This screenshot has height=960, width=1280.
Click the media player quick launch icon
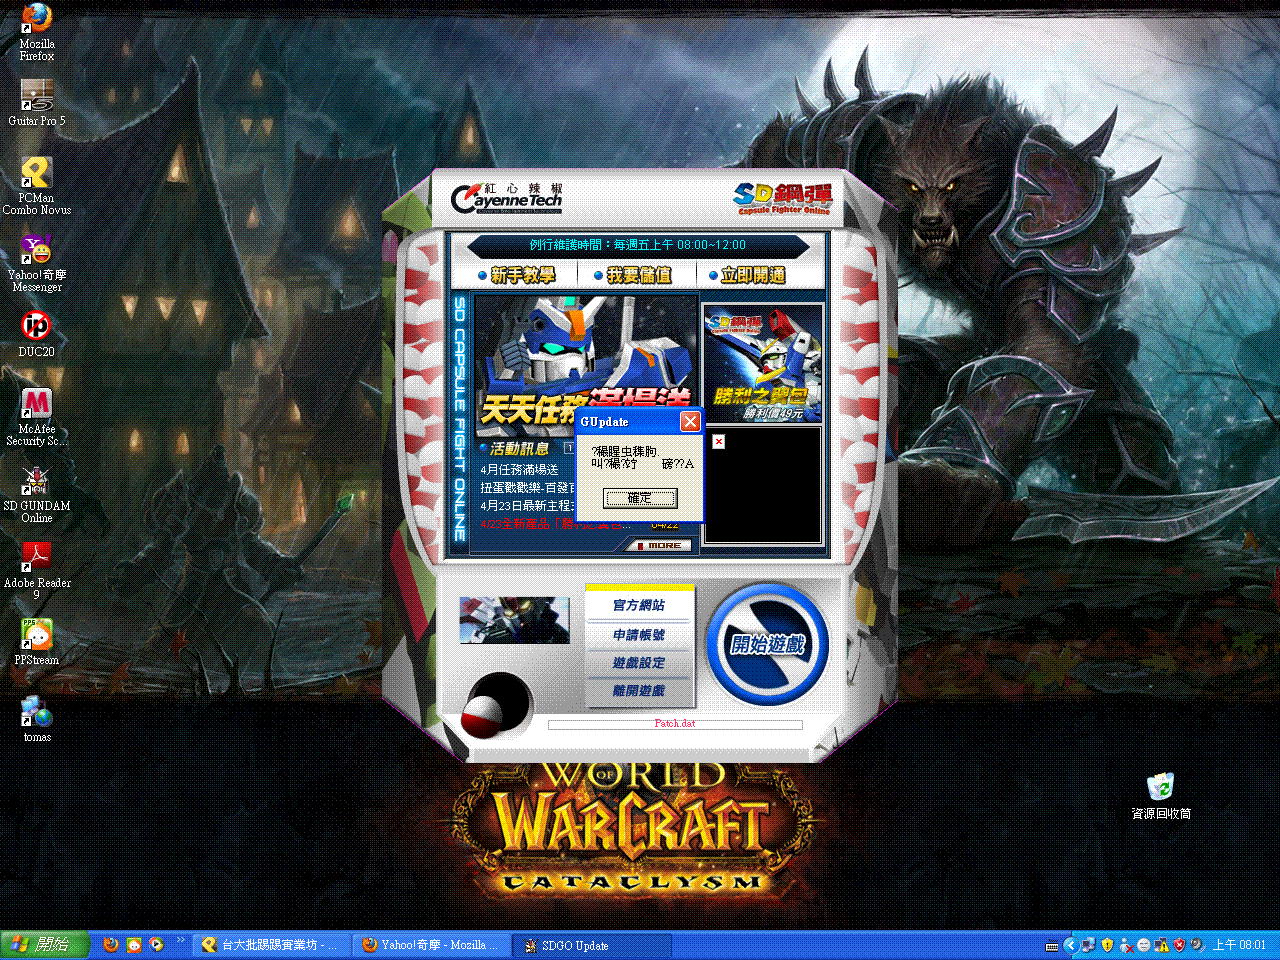(x=156, y=944)
